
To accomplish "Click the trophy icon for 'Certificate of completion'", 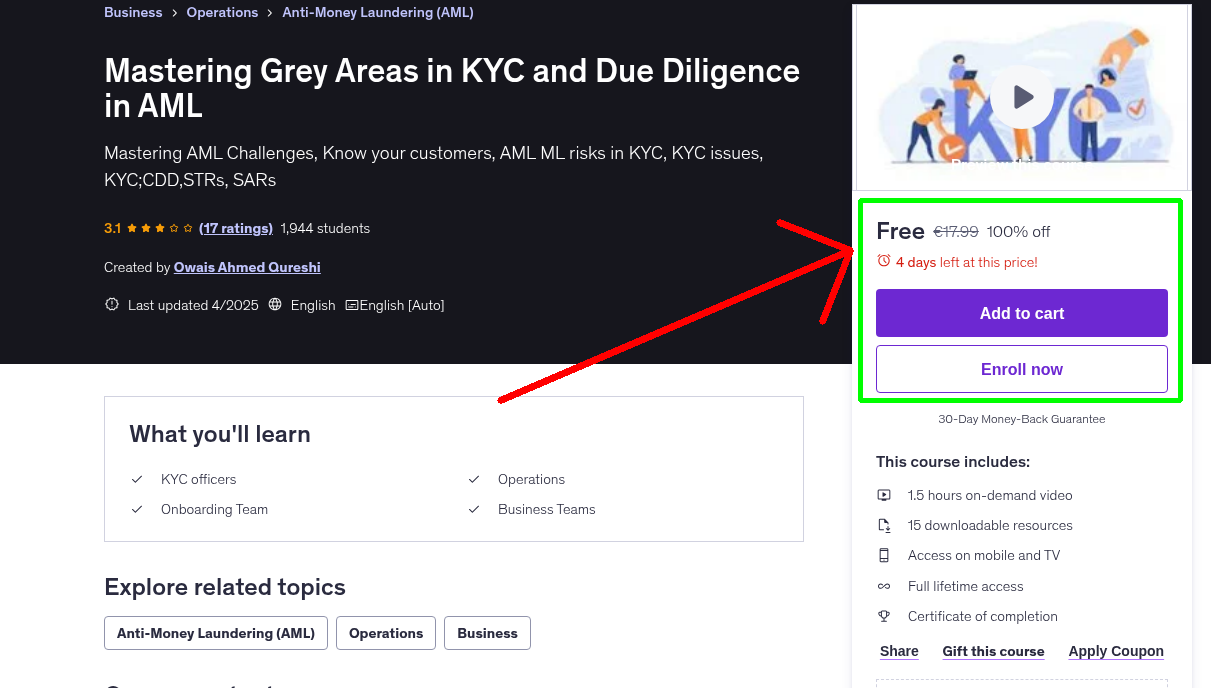I will click(x=884, y=616).
